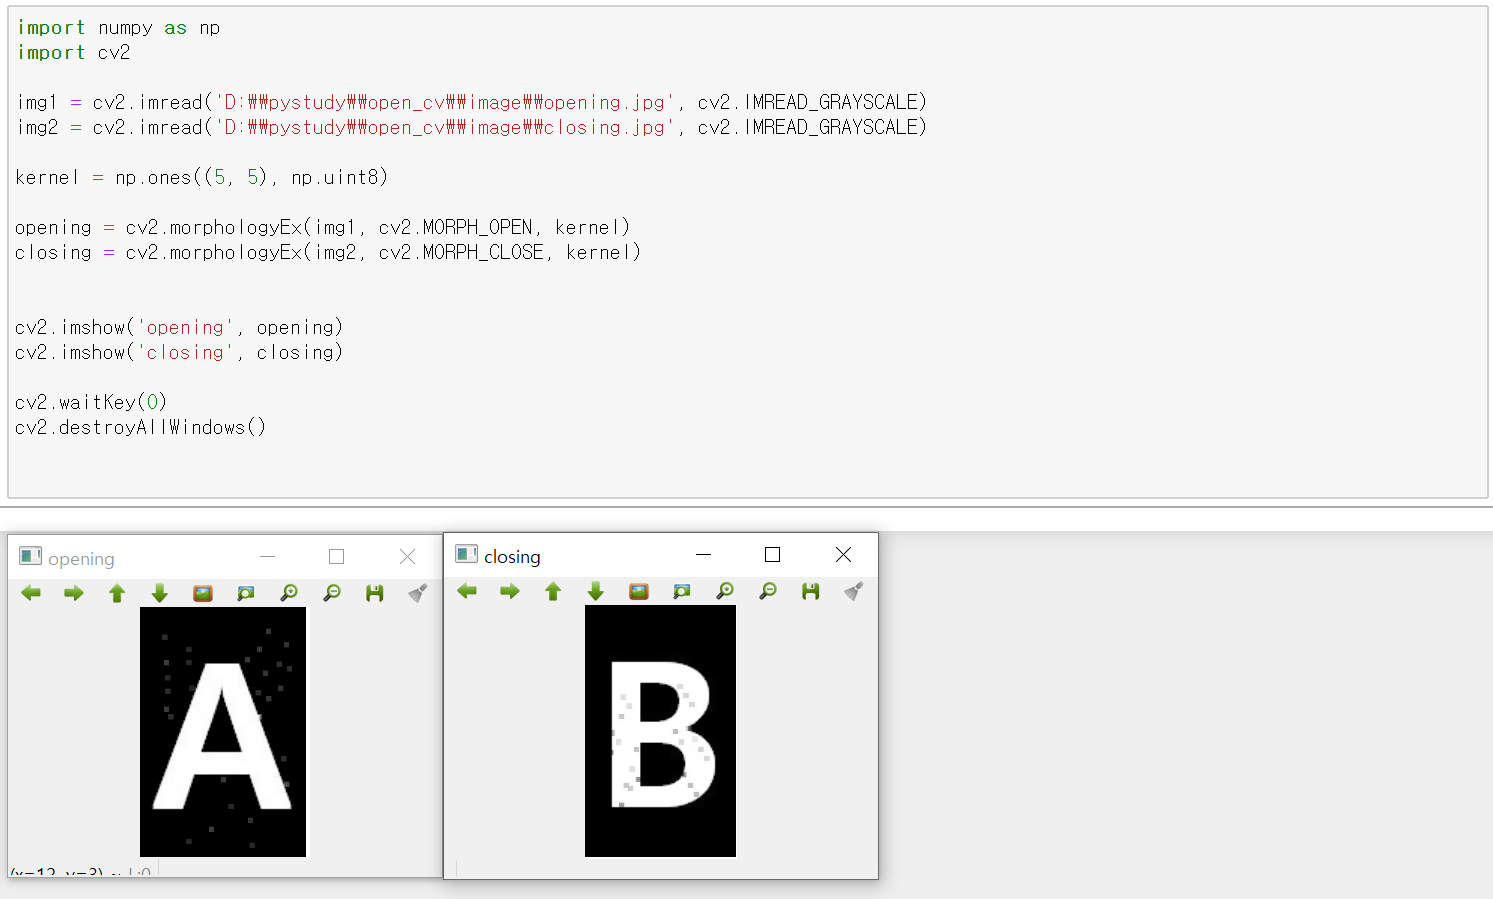The width and height of the screenshot is (1493, 899).
Task: Pan up in the closing window
Action: pyautogui.click(x=553, y=591)
